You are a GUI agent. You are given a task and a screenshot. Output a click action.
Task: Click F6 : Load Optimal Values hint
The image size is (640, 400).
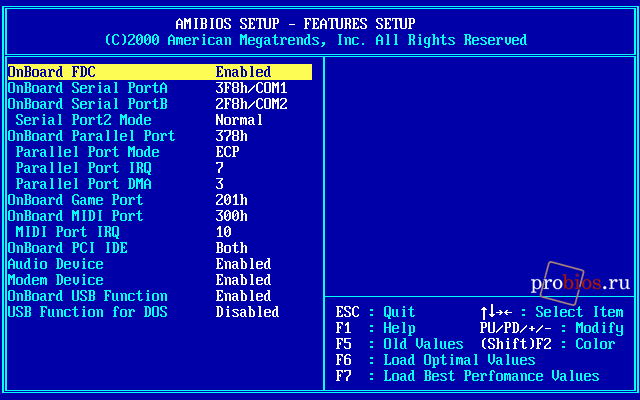pyautogui.click(x=436, y=360)
